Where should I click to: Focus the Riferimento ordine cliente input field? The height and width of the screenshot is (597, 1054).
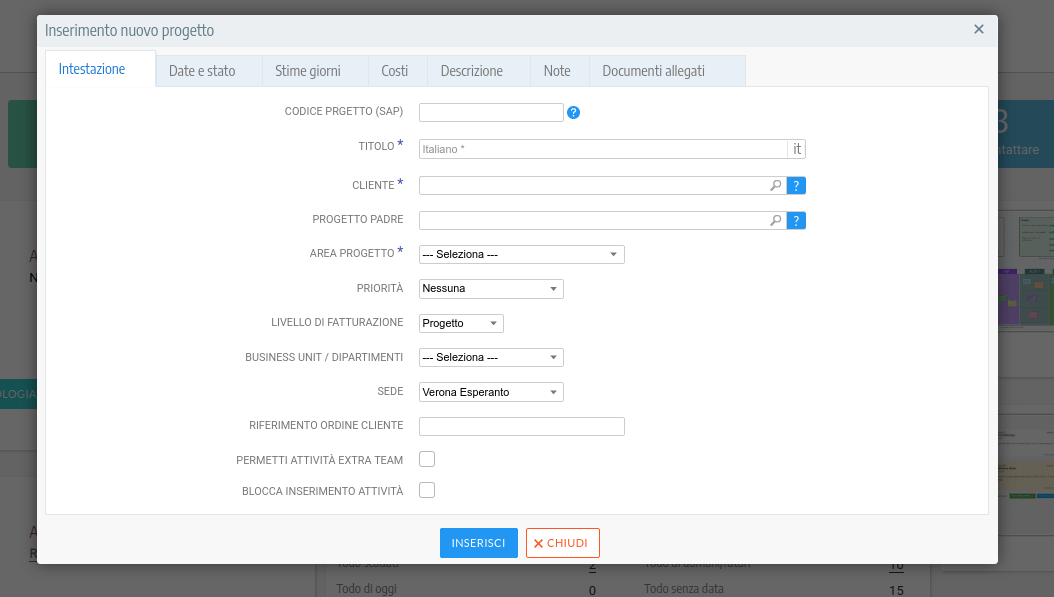click(x=521, y=427)
